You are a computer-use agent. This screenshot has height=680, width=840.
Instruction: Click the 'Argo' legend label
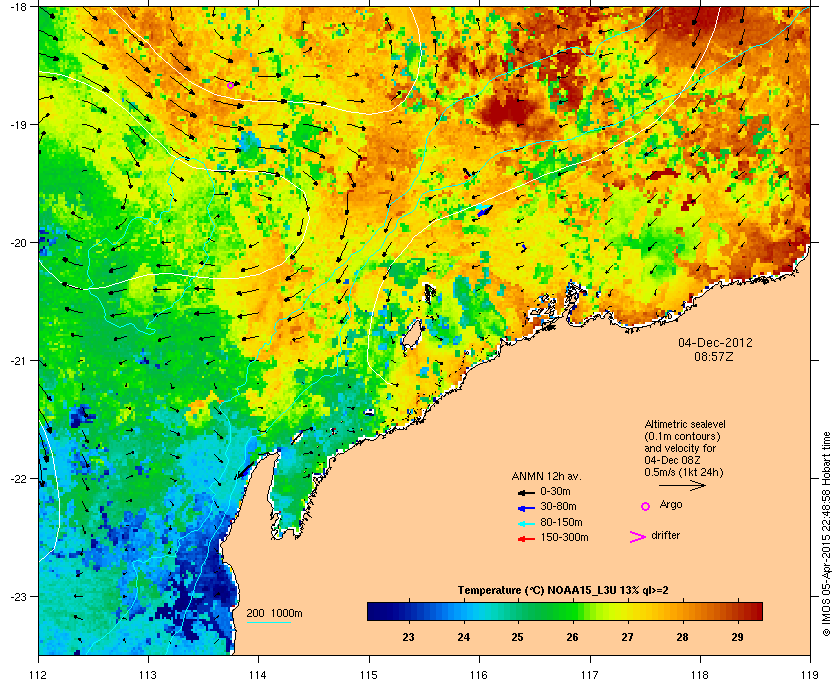(671, 504)
